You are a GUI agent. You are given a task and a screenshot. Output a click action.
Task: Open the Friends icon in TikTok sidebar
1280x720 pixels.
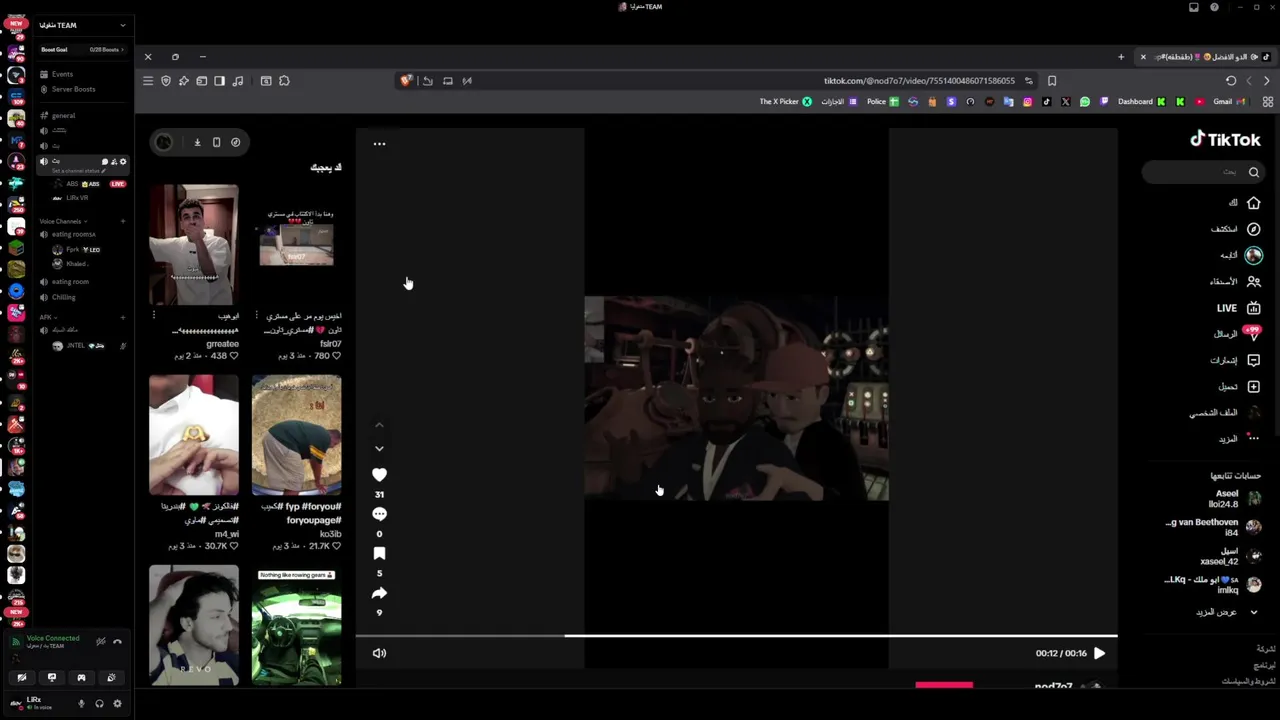pos(1253,282)
